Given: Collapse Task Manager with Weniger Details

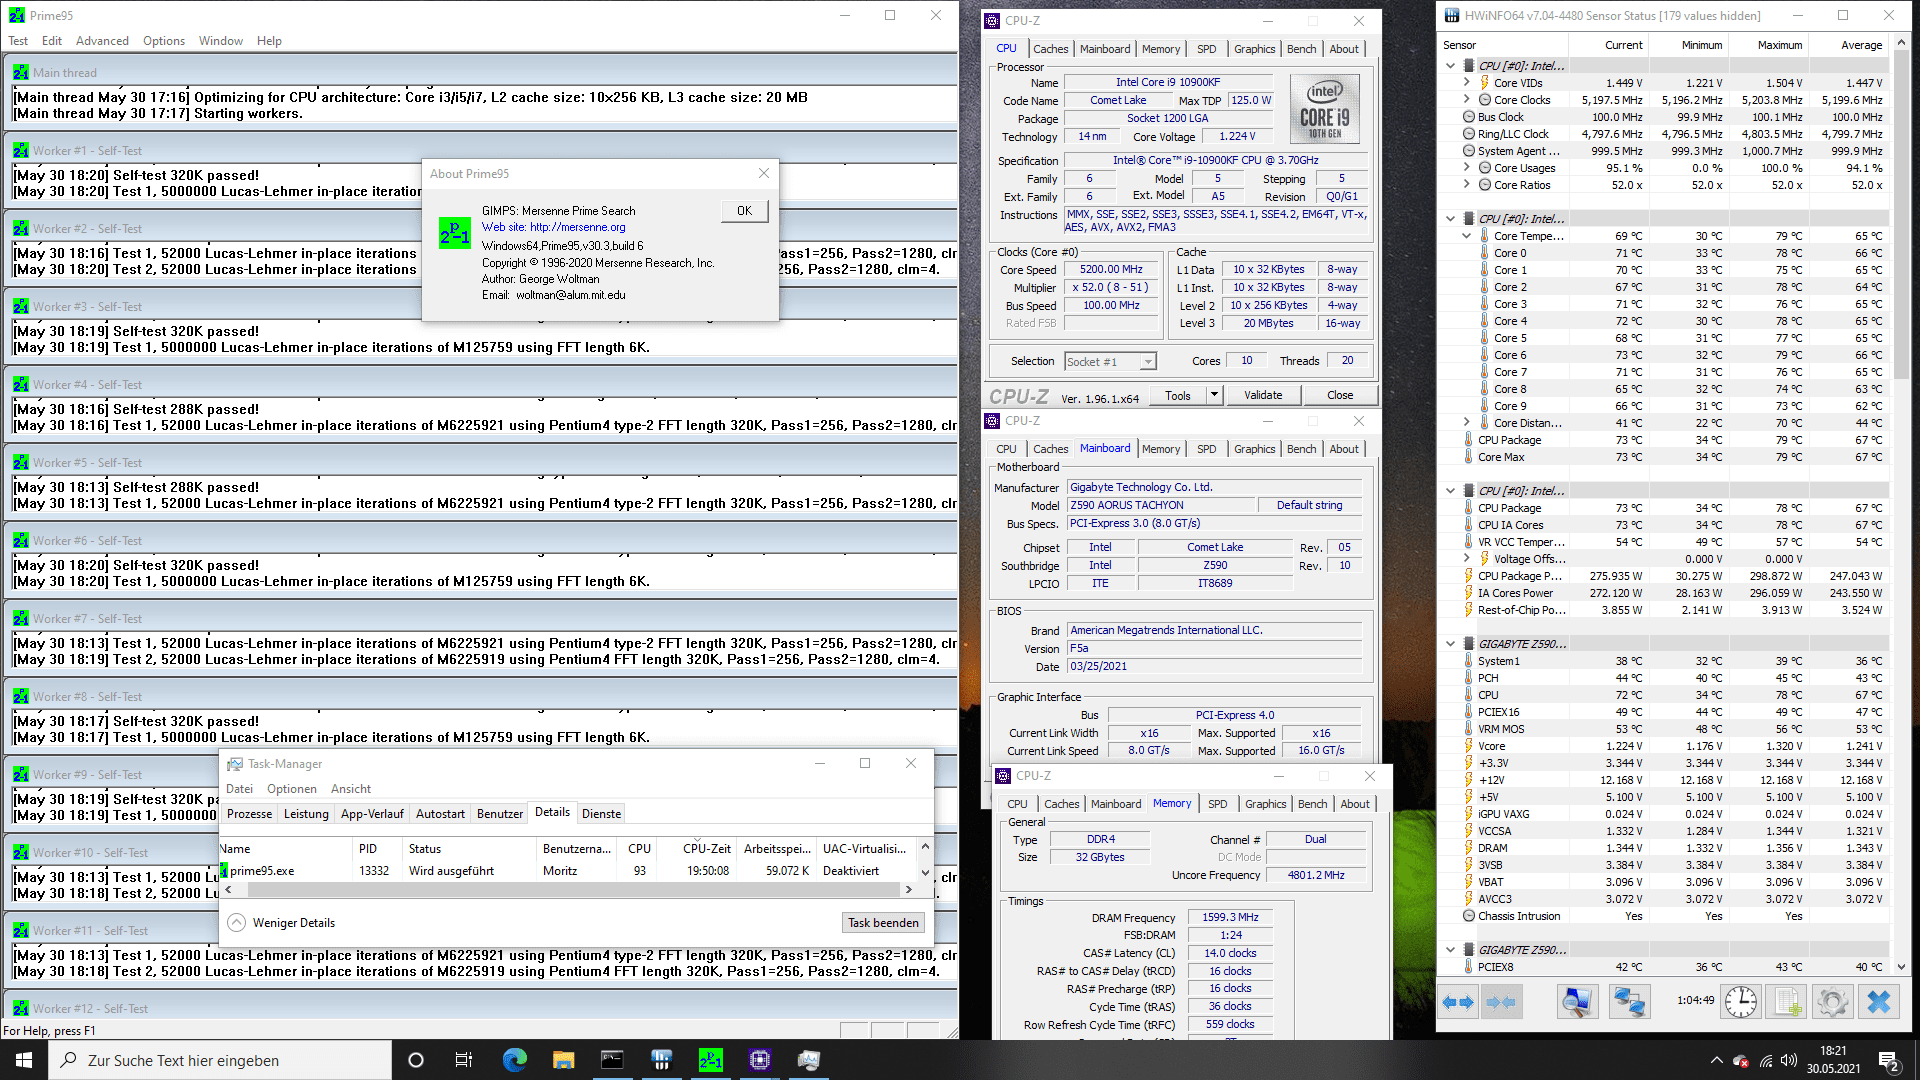Looking at the screenshot, I should 281,923.
